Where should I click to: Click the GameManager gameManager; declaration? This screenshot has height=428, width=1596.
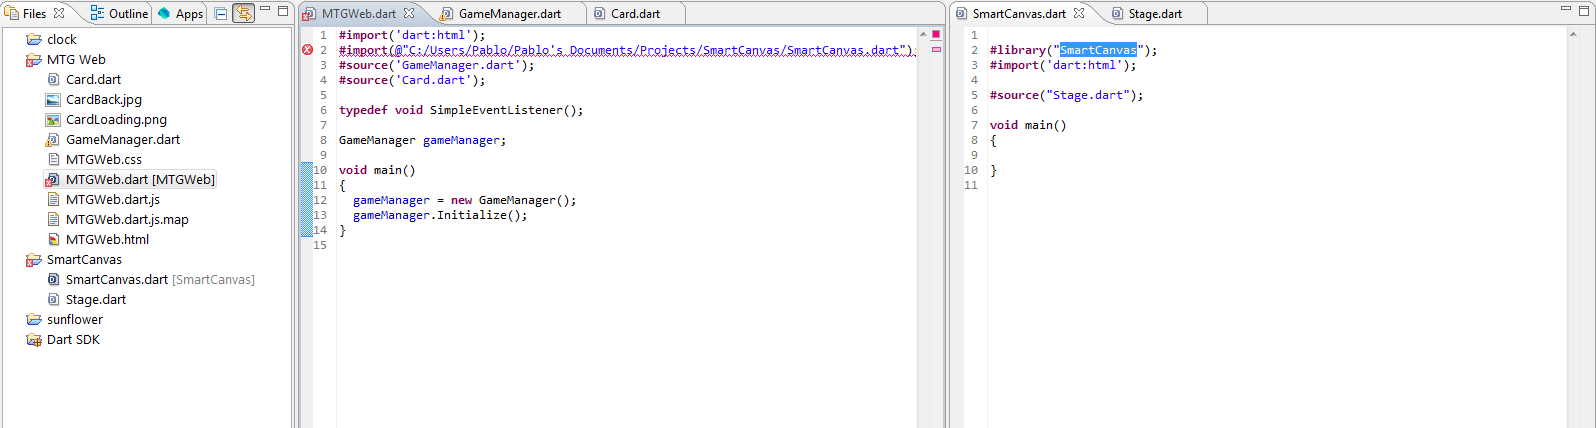click(x=423, y=140)
